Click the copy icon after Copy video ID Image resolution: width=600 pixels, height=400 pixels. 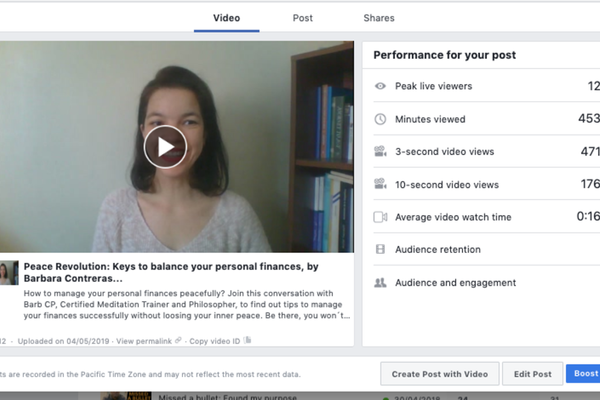[x=248, y=340]
